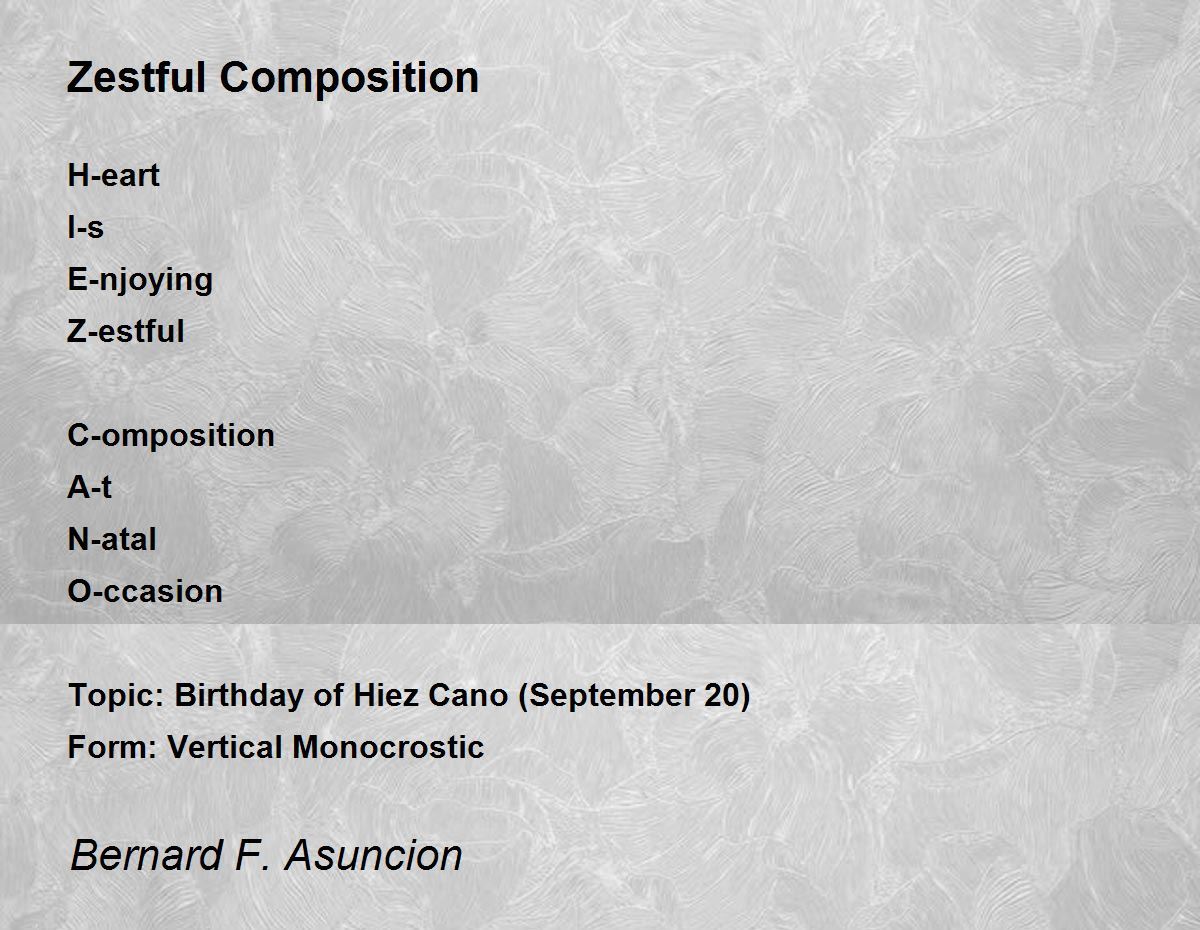Select the 'N-atal' line
Viewport: 1200px width, 930px height.
(112, 539)
